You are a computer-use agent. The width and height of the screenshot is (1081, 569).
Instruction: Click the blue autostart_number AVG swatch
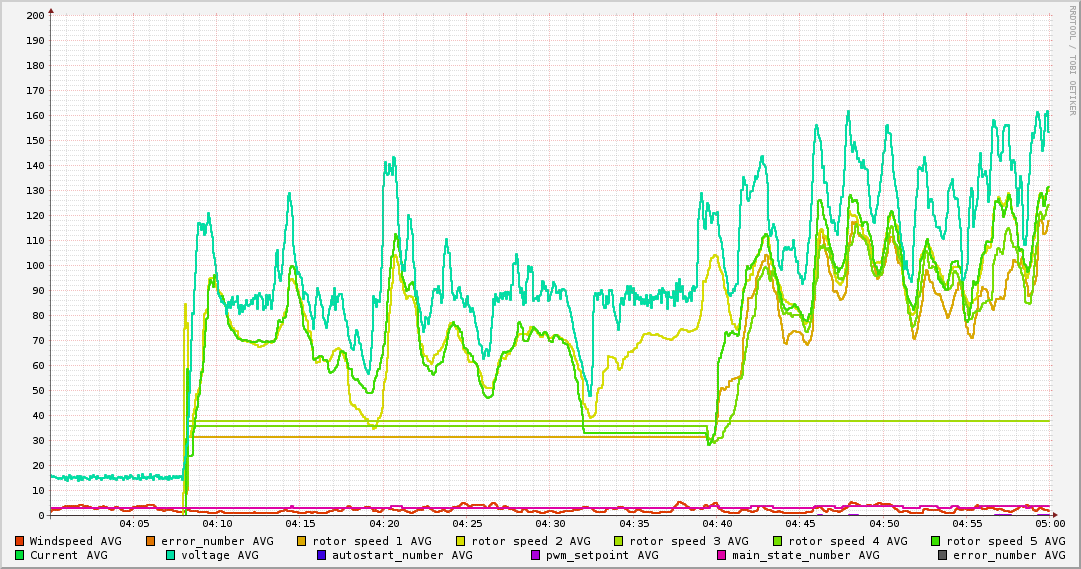[x=321, y=555]
